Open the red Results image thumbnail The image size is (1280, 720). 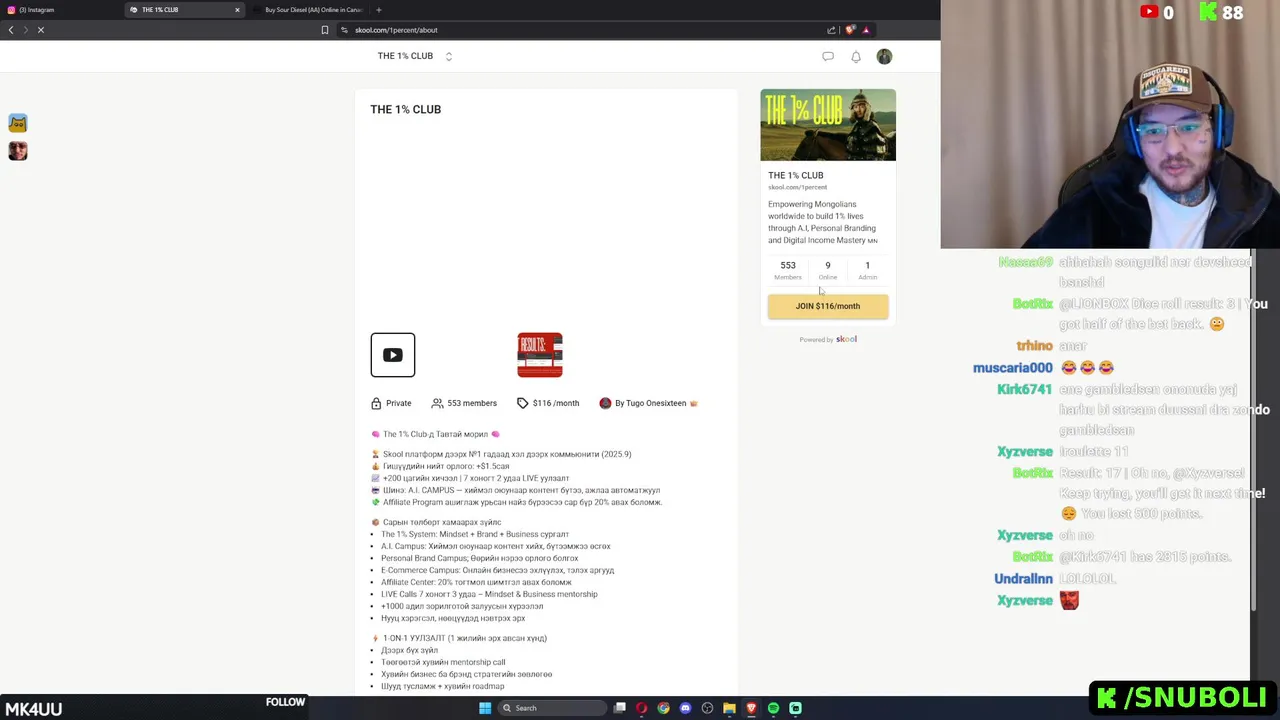[540, 355]
